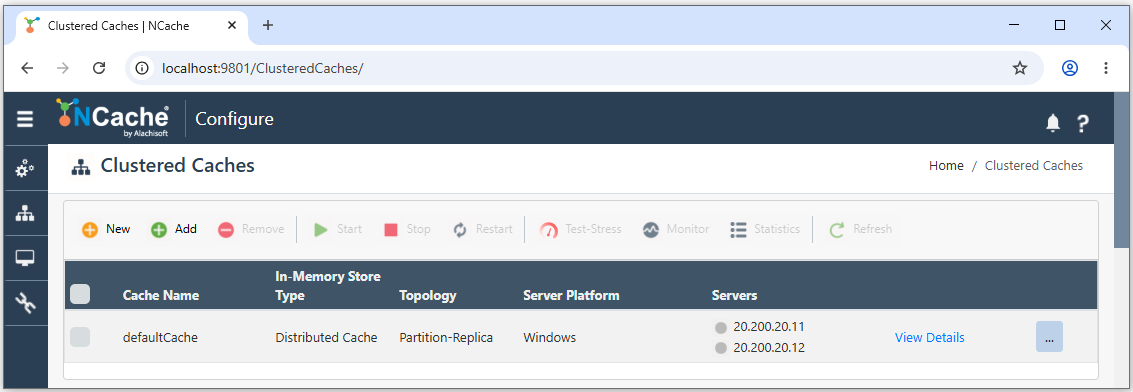This screenshot has height=392, width=1133.
Task: Reload the page with browser refresh
Action: [x=100, y=68]
